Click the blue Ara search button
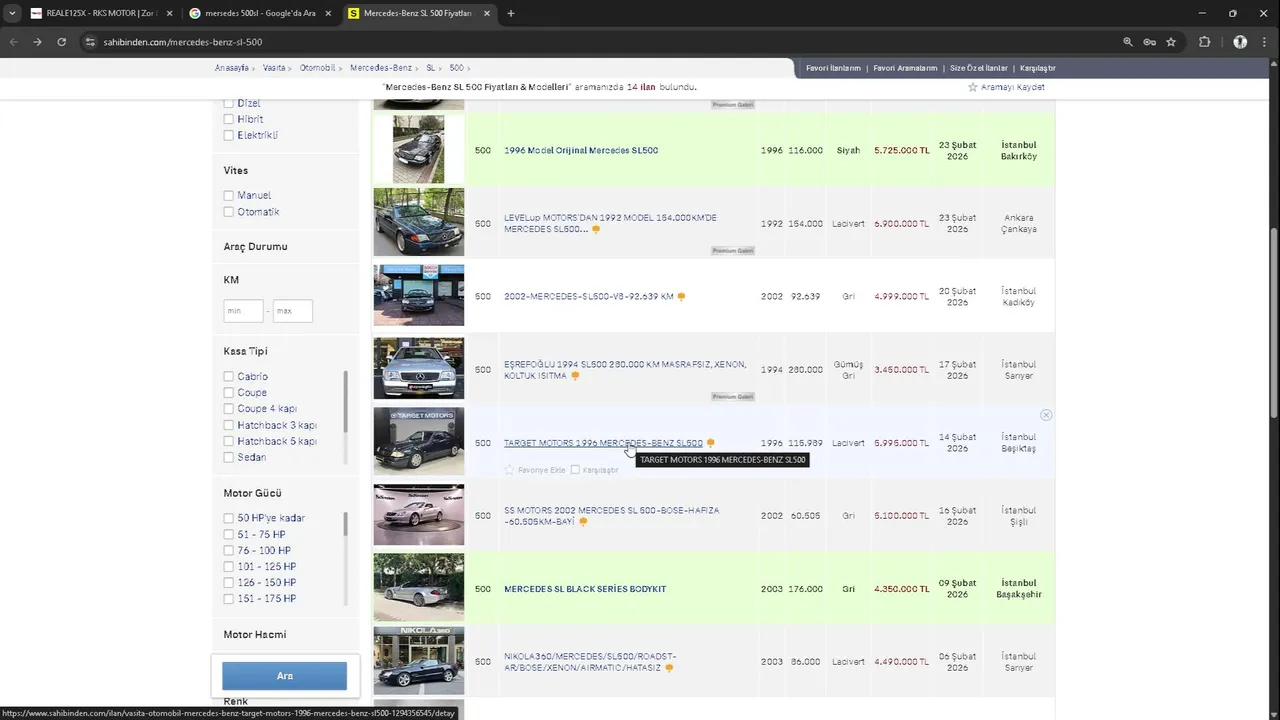1280x720 pixels. (285, 676)
